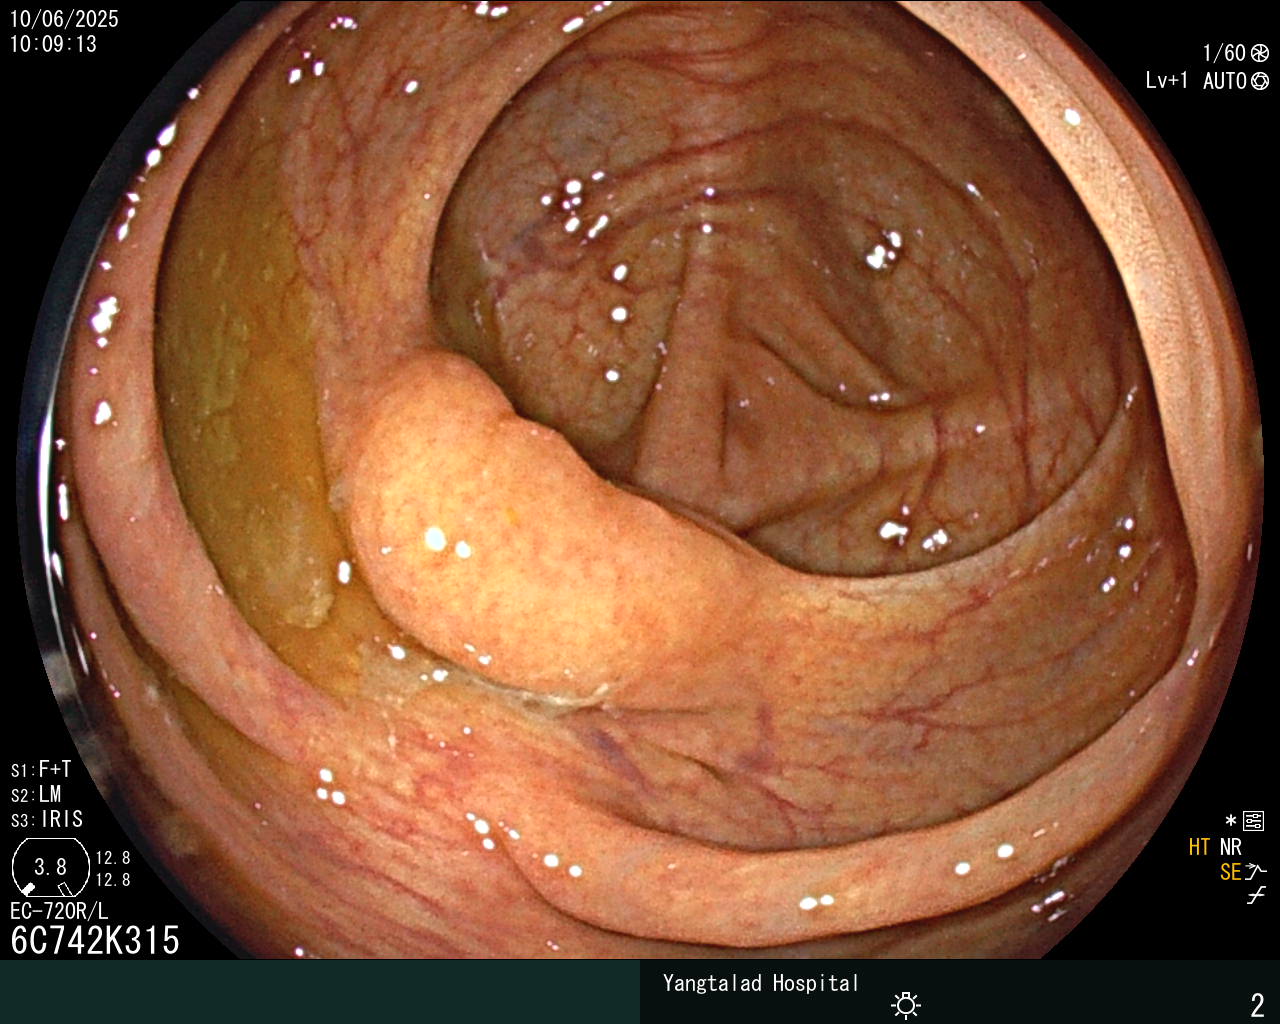This screenshot has width=1280, height=1024.
Task: Click the iris aperture icon next to AUTO
Action: pos(1260,81)
